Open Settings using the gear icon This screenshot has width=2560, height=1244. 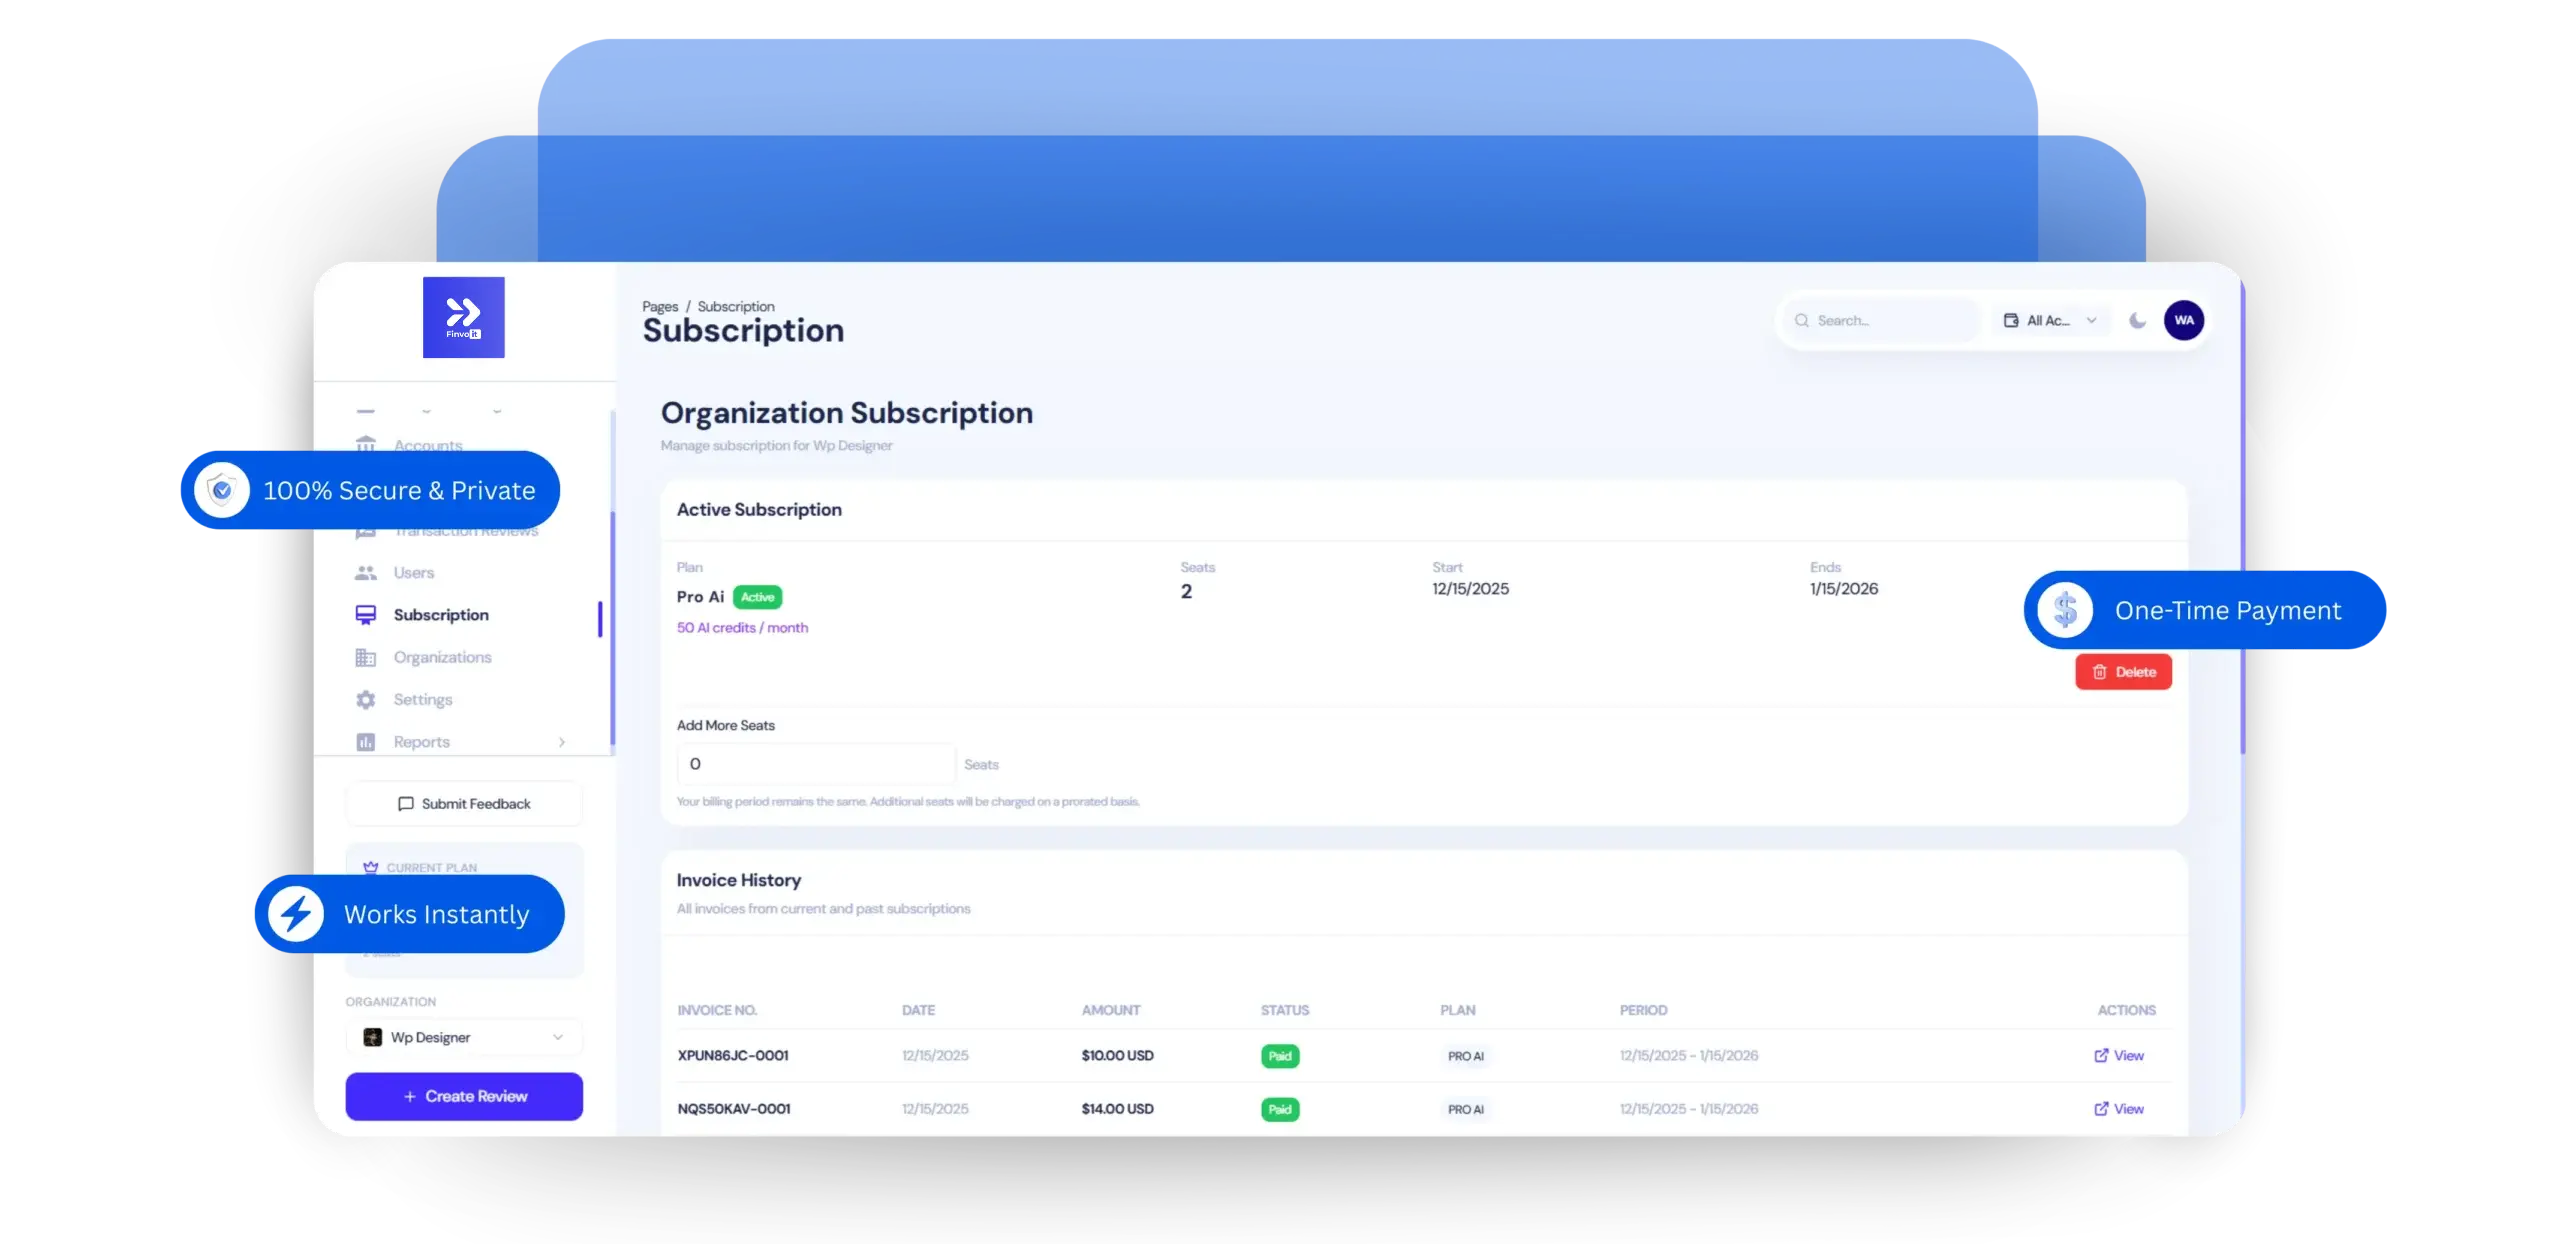pos(366,699)
